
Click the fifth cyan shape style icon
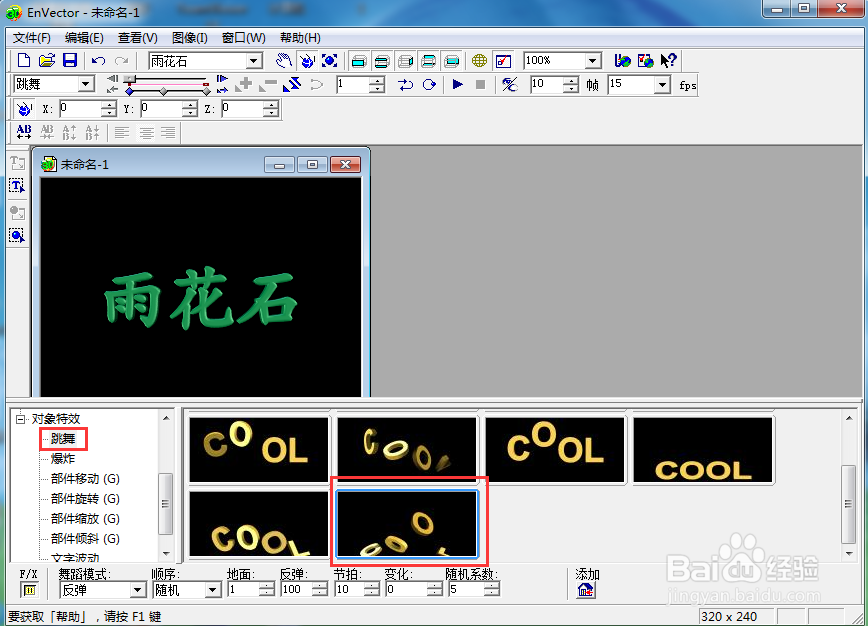(x=452, y=61)
